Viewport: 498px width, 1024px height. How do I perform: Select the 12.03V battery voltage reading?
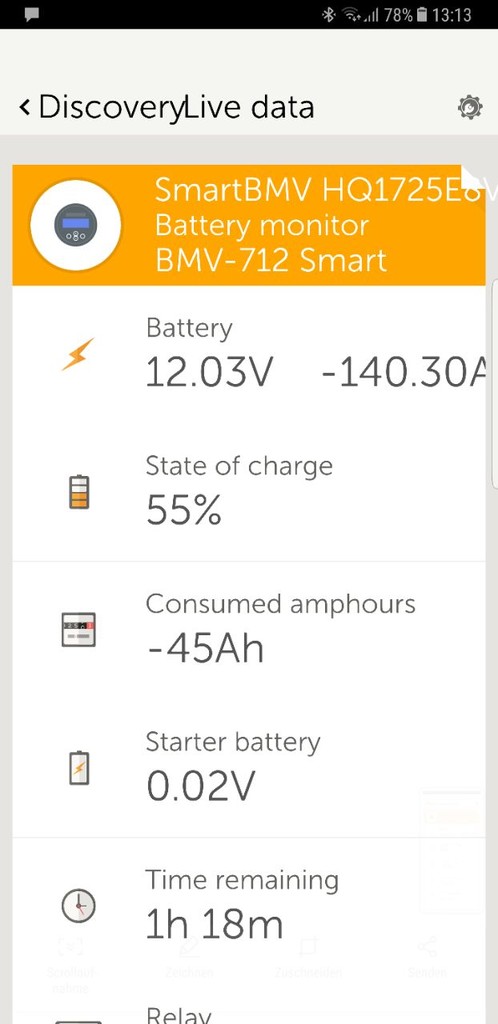point(209,374)
